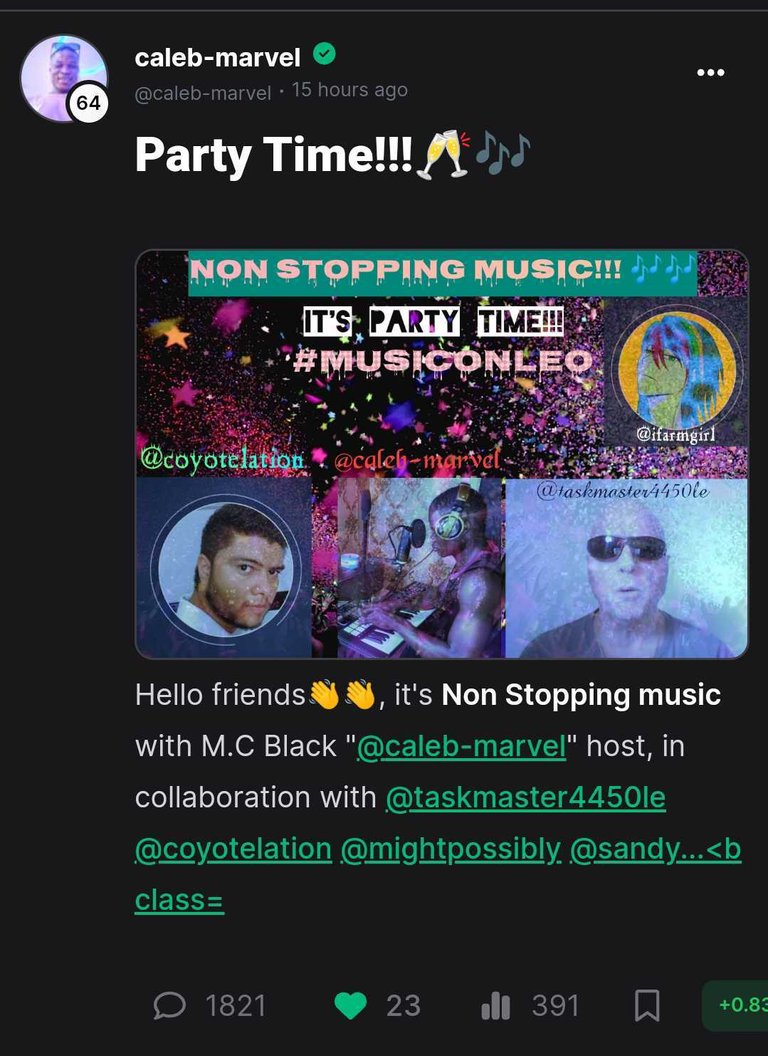Bookmark this post with the bookmark icon
The height and width of the screenshot is (1056, 768).
[647, 1006]
